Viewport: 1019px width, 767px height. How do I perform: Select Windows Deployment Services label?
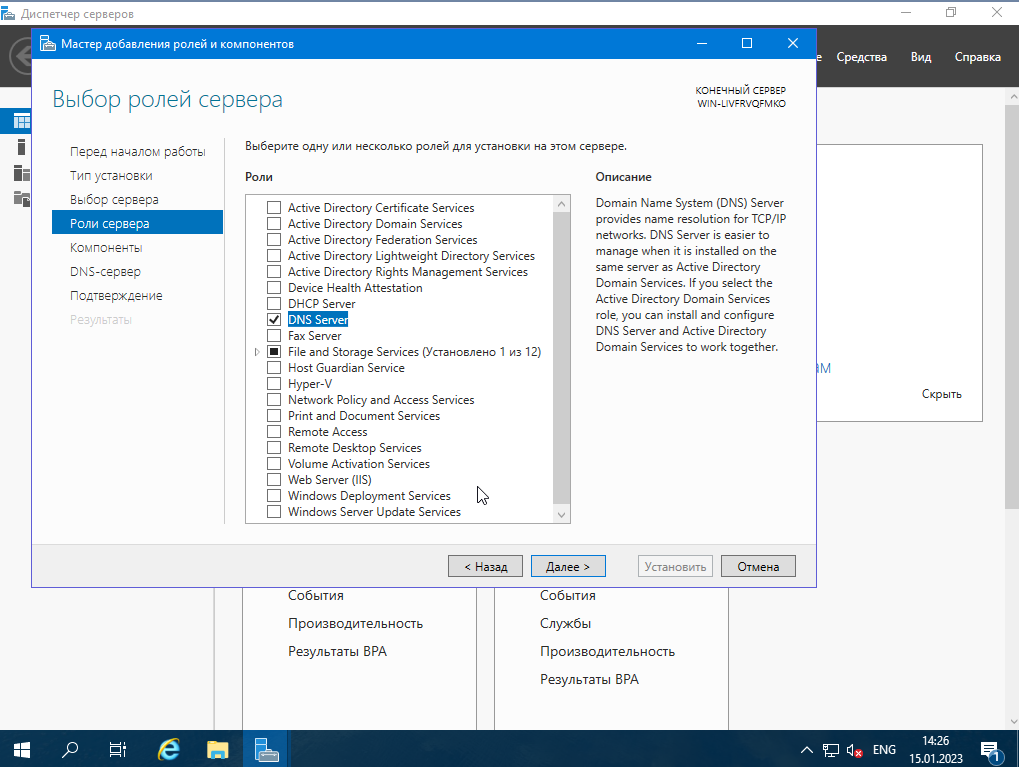coord(369,496)
